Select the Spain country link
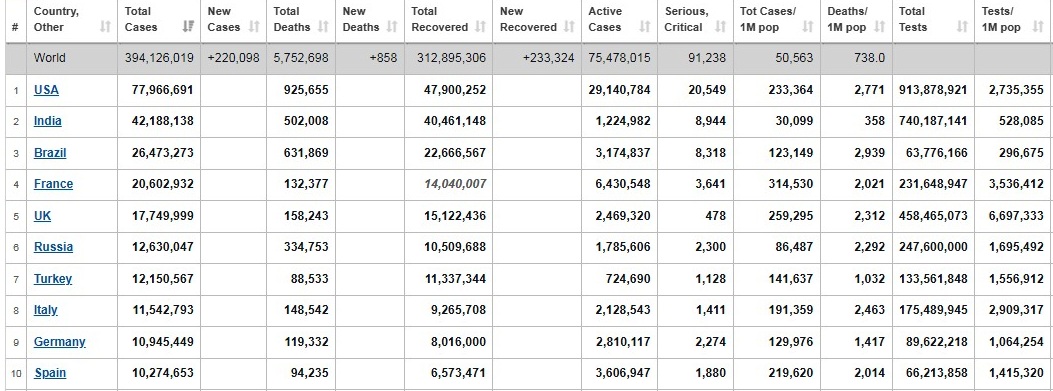Image resolution: width=1053 pixels, height=391 pixels. (50, 373)
